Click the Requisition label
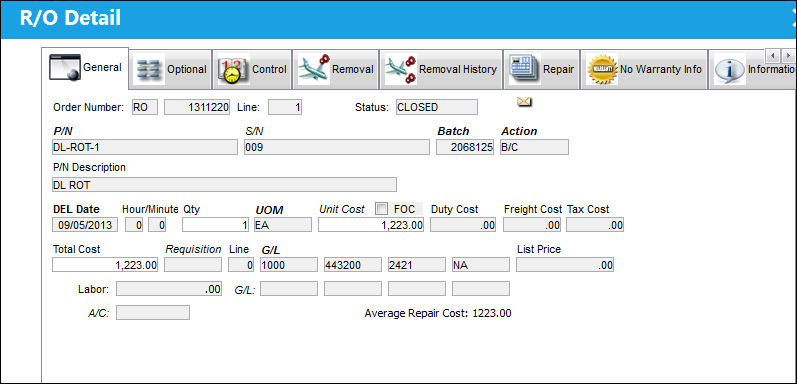 [x=193, y=249]
